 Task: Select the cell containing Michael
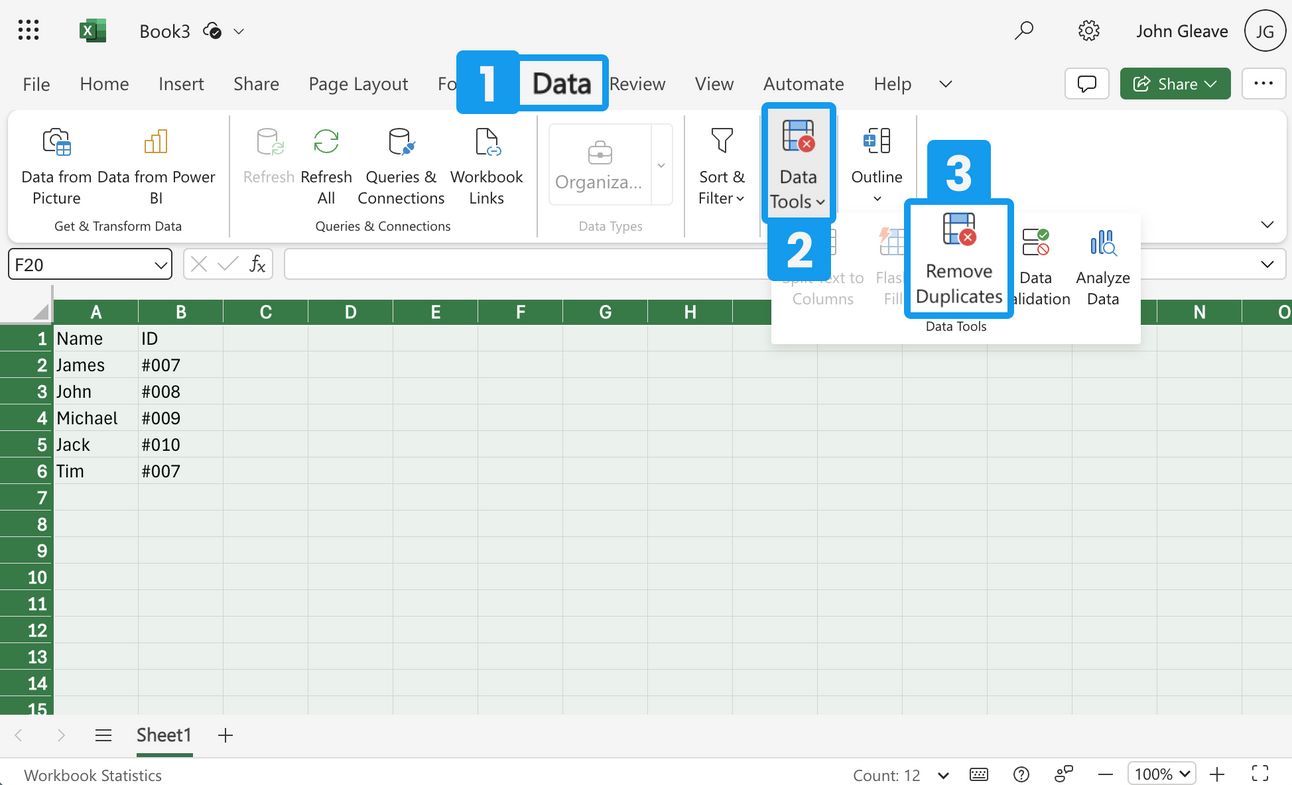click(96, 418)
